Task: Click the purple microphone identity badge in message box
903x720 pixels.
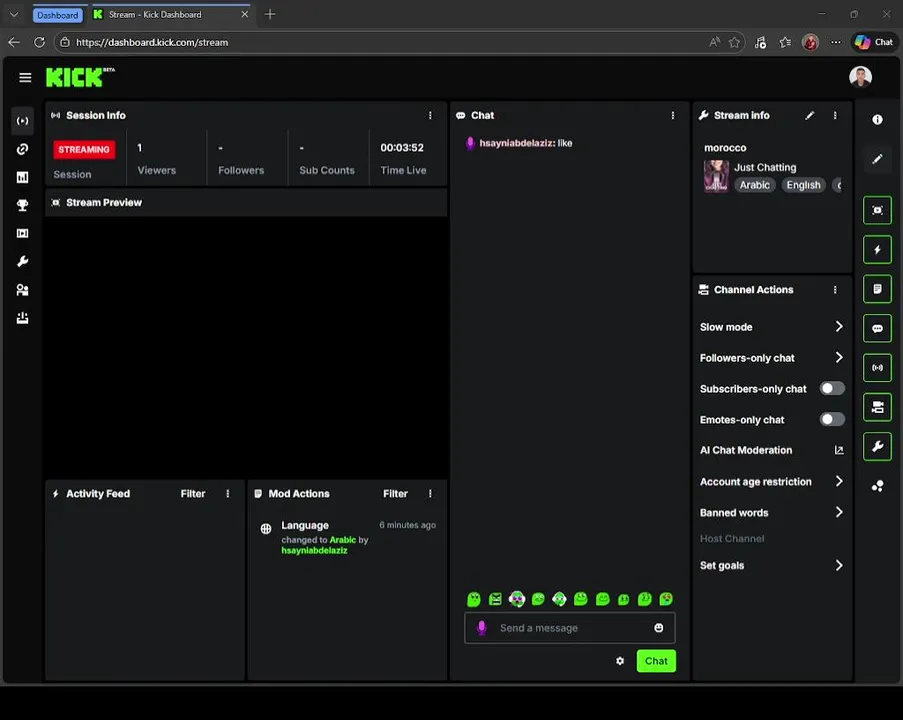Action: [482, 628]
